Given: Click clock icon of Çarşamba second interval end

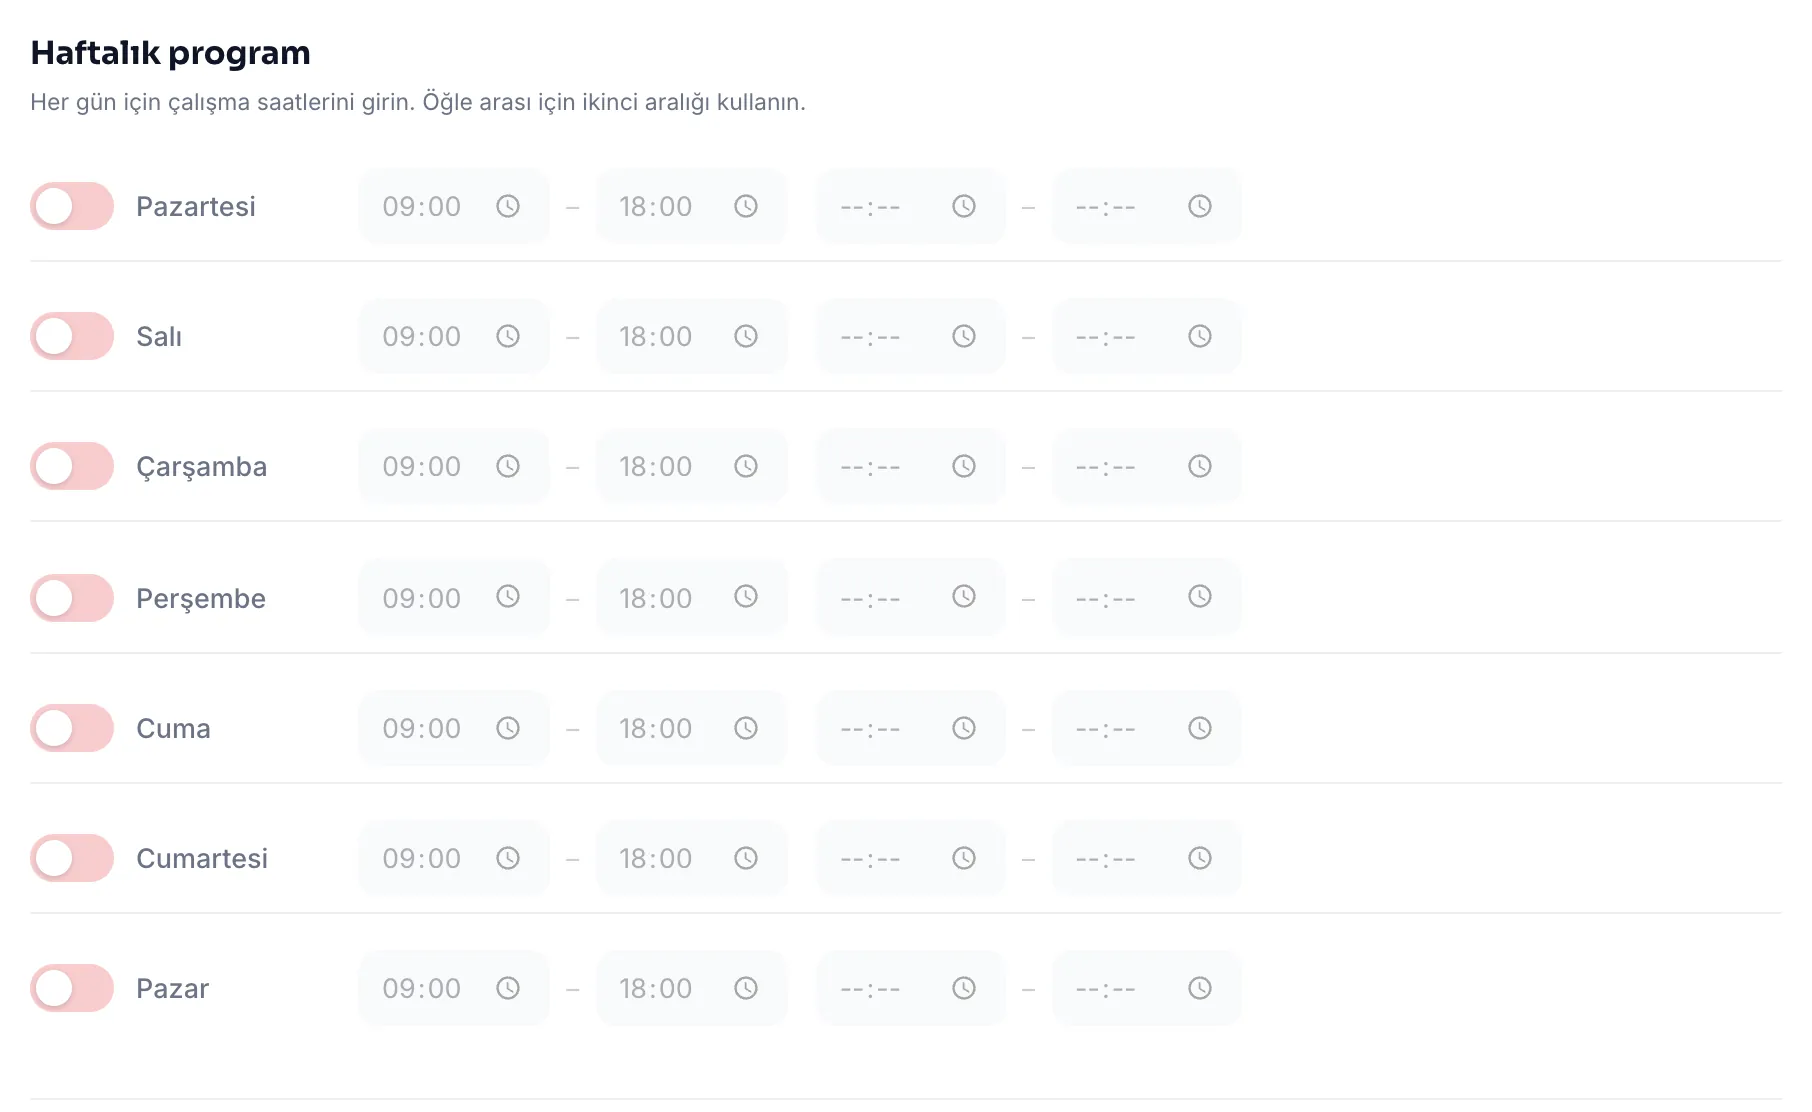Looking at the screenshot, I should (1200, 466).
